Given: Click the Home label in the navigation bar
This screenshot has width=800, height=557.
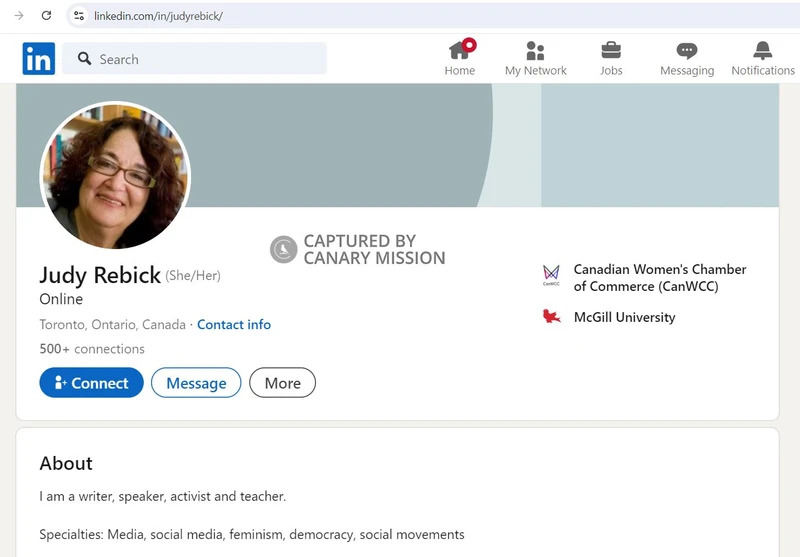Looking at the screenshot, I should (460, 70).
